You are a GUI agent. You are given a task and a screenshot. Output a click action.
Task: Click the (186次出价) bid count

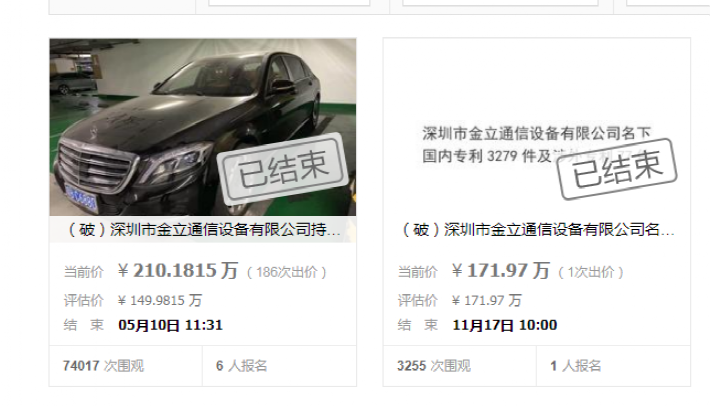[287, 272]
